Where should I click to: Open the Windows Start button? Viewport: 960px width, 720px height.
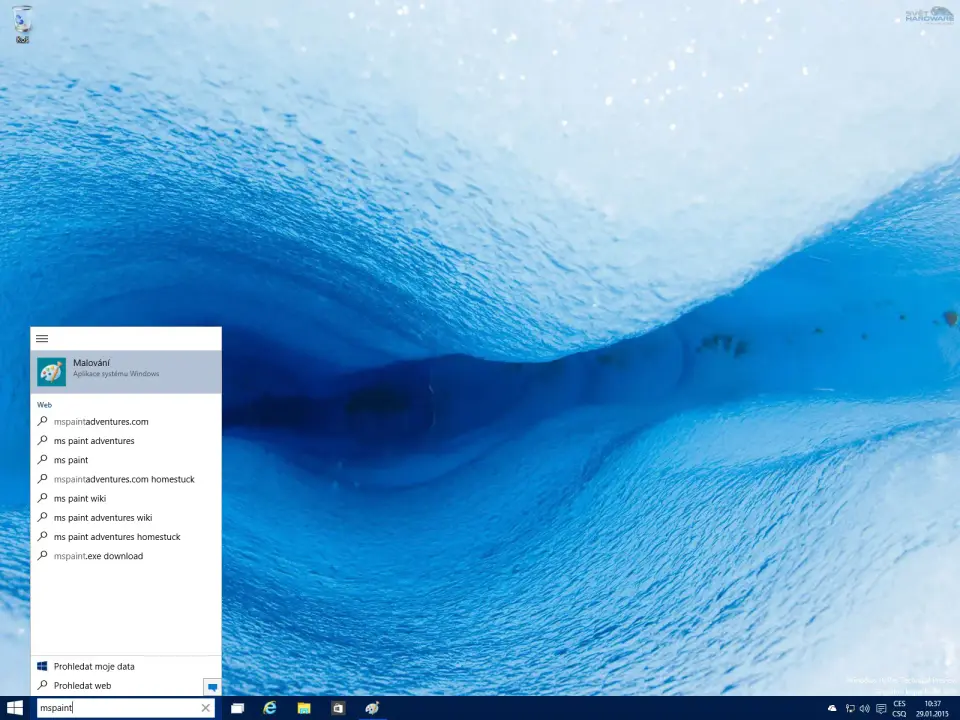15,708
